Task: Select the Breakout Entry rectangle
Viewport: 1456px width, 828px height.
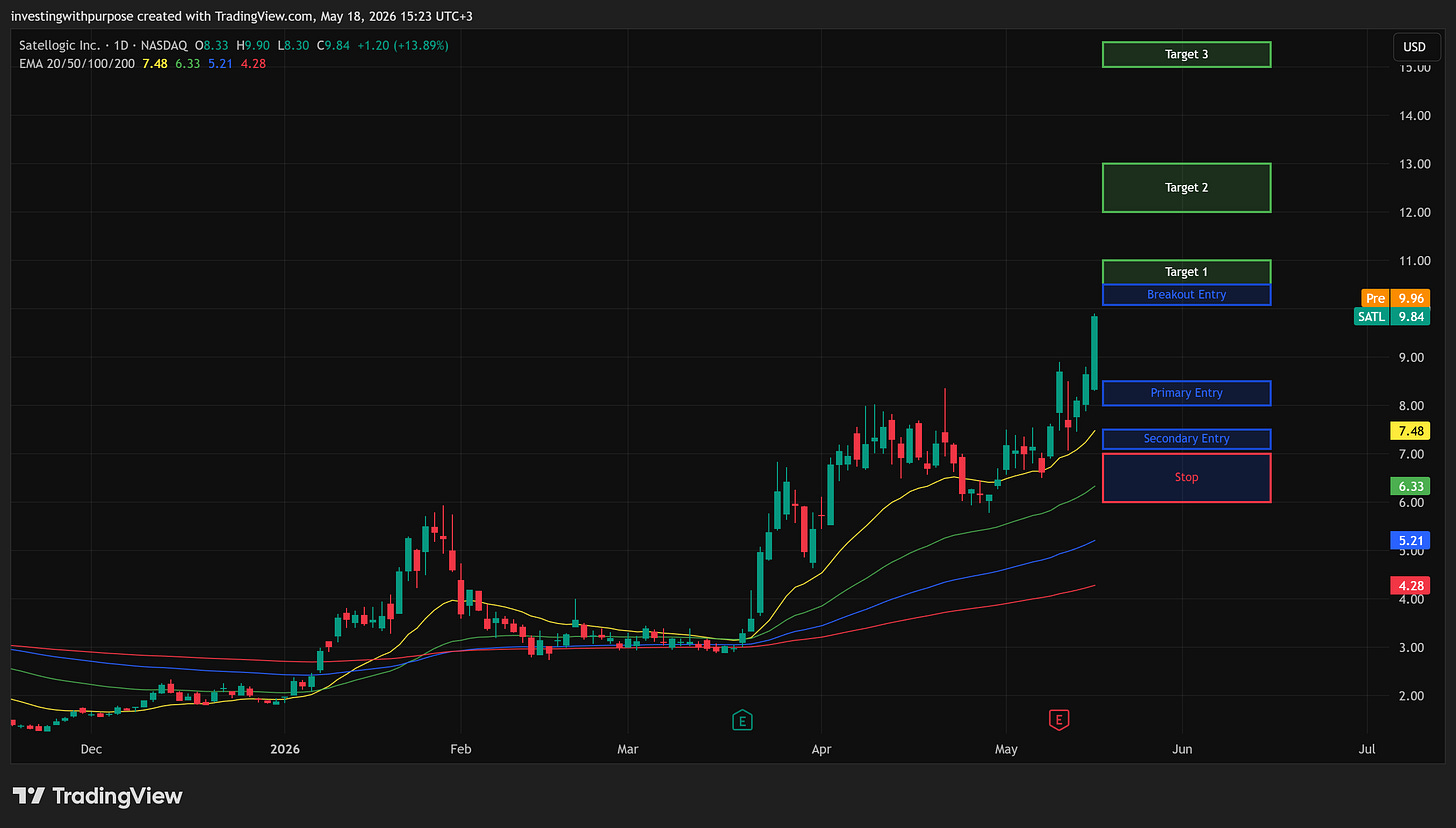Action: tap(1186, 294)
